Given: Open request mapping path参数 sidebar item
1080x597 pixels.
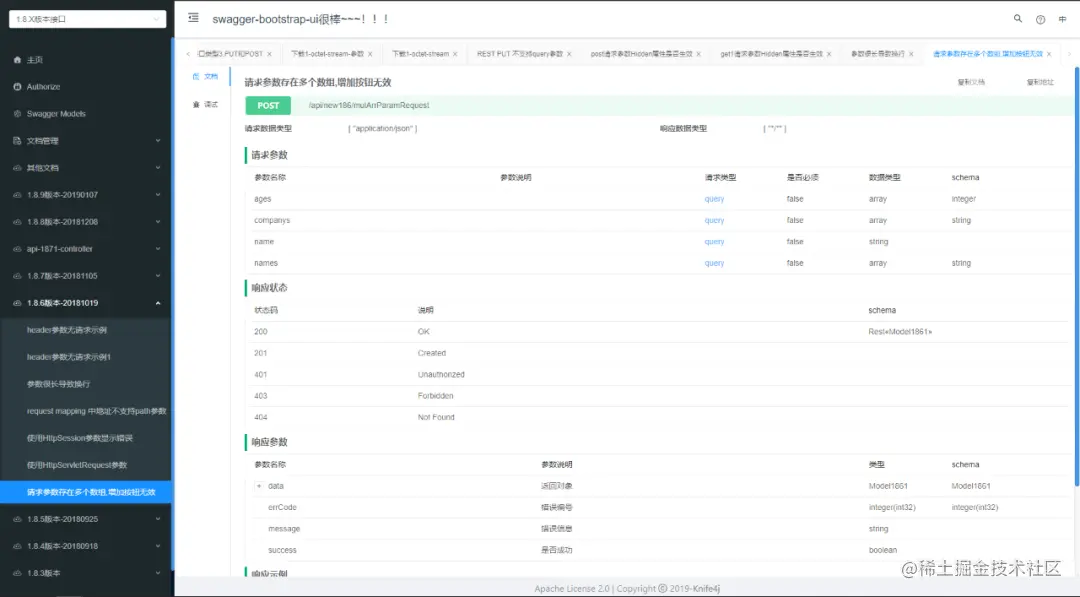Looking at the screenshot, I should pyautogui.click(x=86, y=411).
